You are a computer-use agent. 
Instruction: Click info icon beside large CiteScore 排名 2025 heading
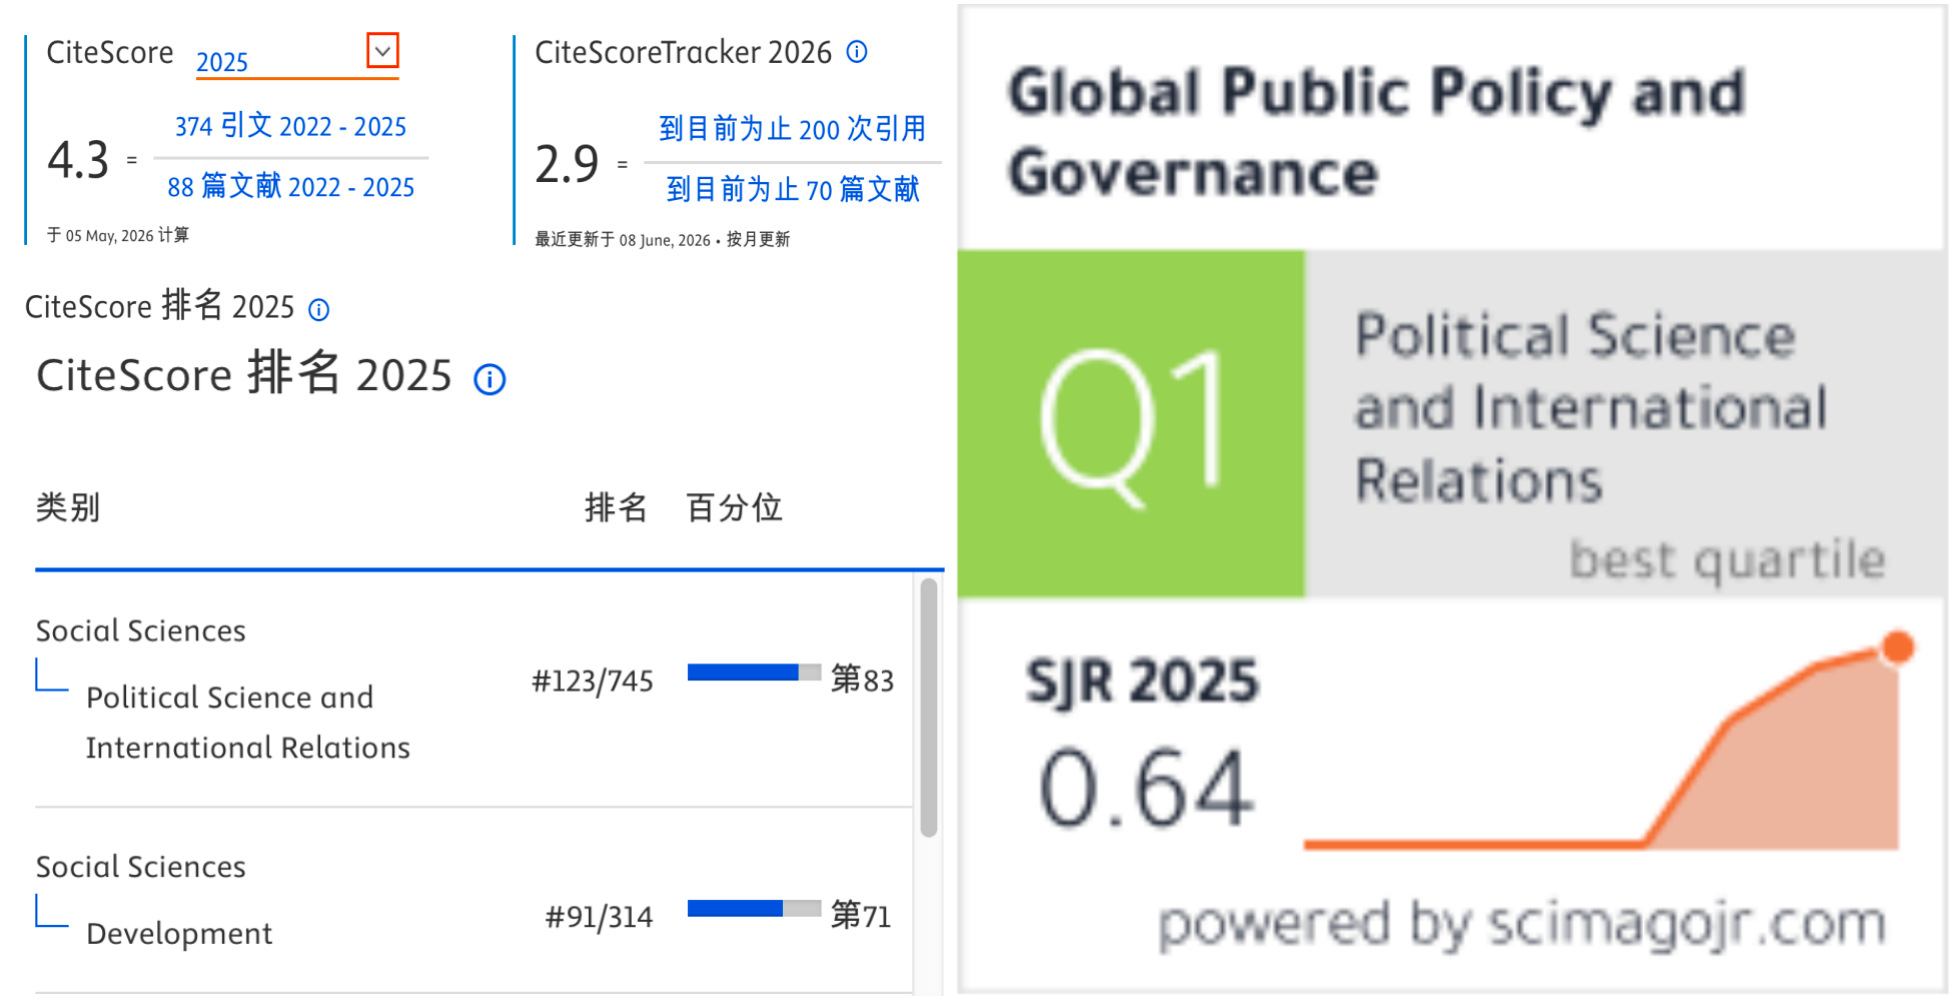pos(490,379)
